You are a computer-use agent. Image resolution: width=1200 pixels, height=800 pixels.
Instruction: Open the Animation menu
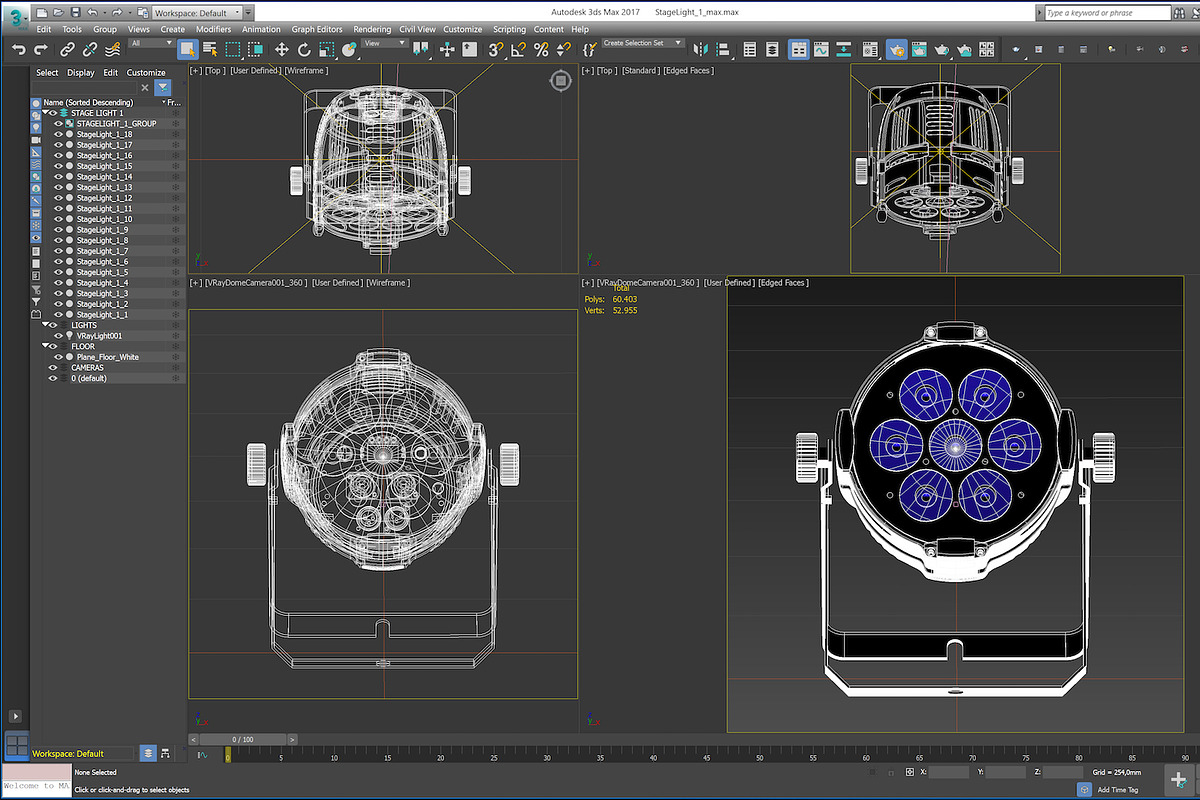[261, 29]
